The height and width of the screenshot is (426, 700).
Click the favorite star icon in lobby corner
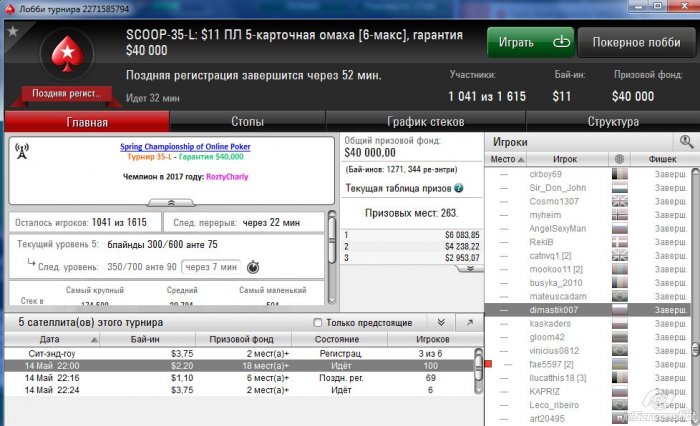tap(12, 31)
